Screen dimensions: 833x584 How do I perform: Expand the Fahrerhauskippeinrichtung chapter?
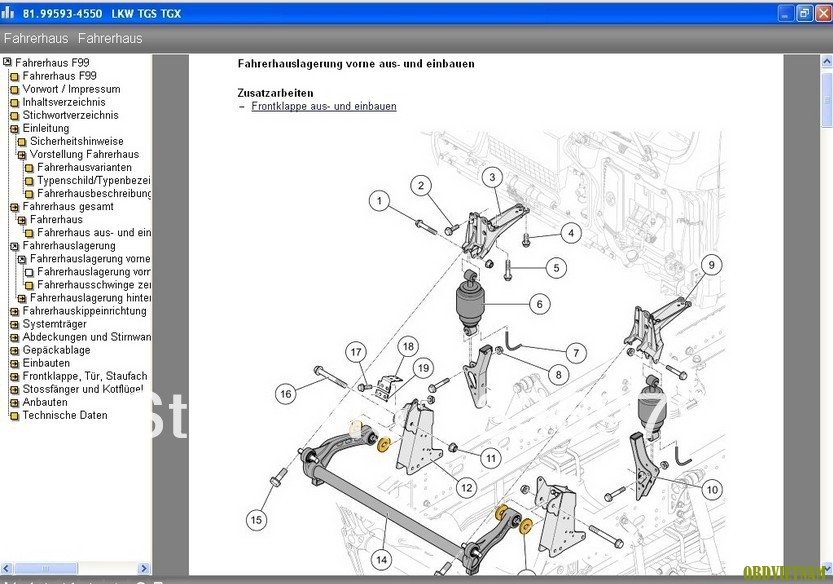pyautogui.click(x=14, y=311)
